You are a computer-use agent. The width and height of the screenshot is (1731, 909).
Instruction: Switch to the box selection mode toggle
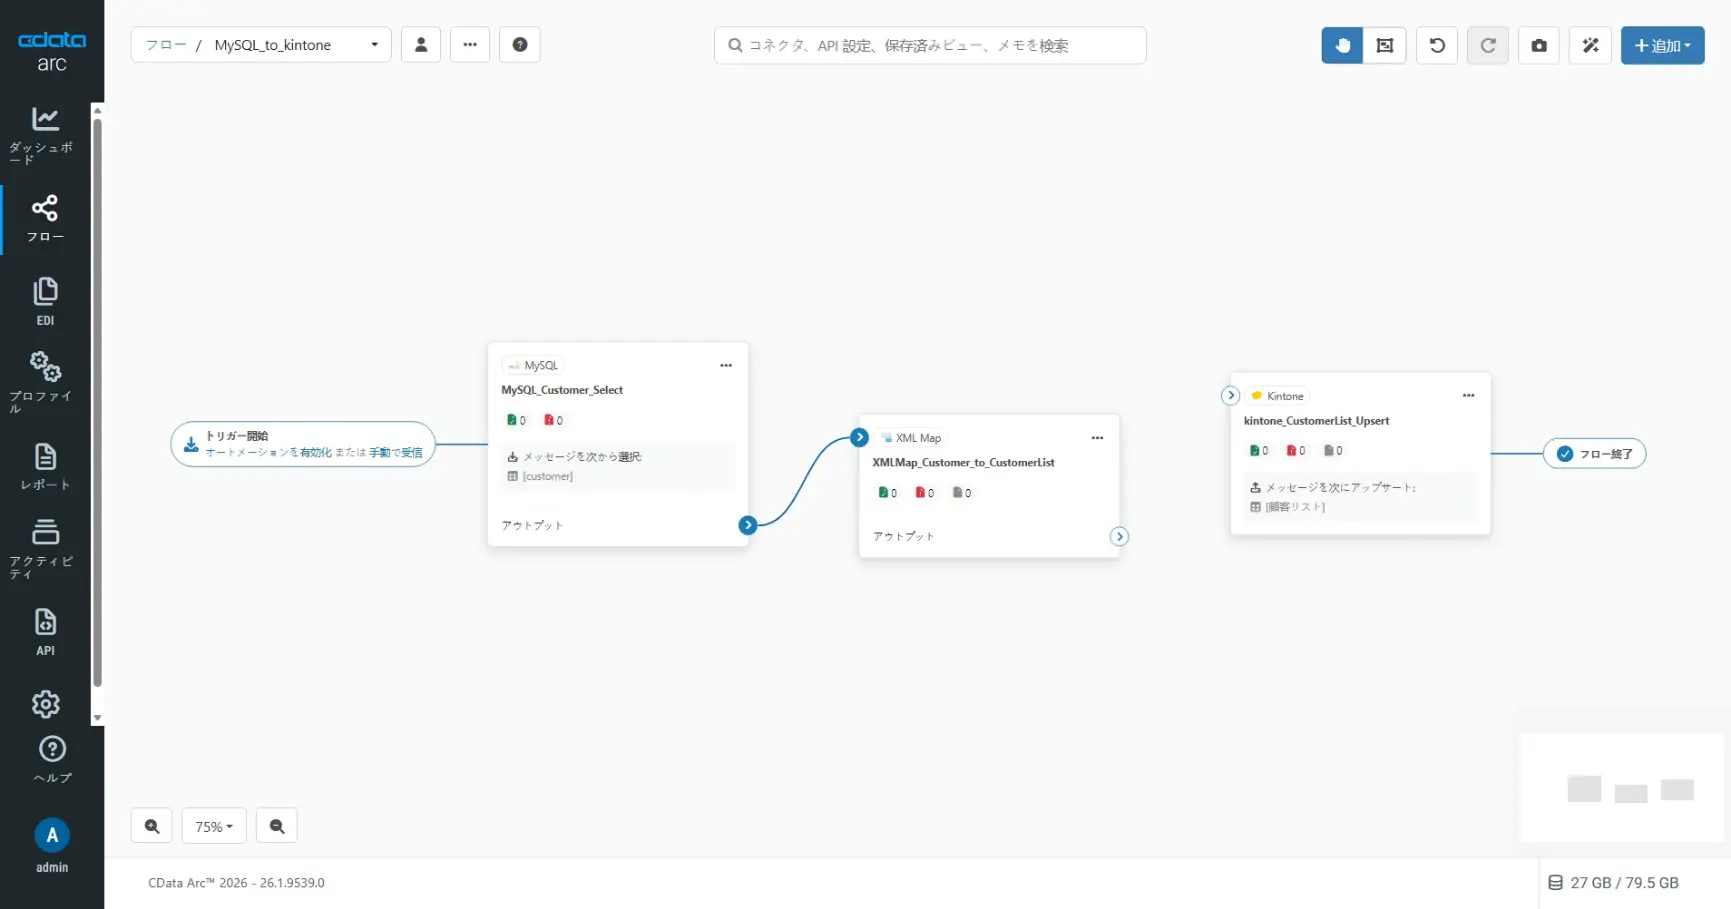pos(1385,45)
